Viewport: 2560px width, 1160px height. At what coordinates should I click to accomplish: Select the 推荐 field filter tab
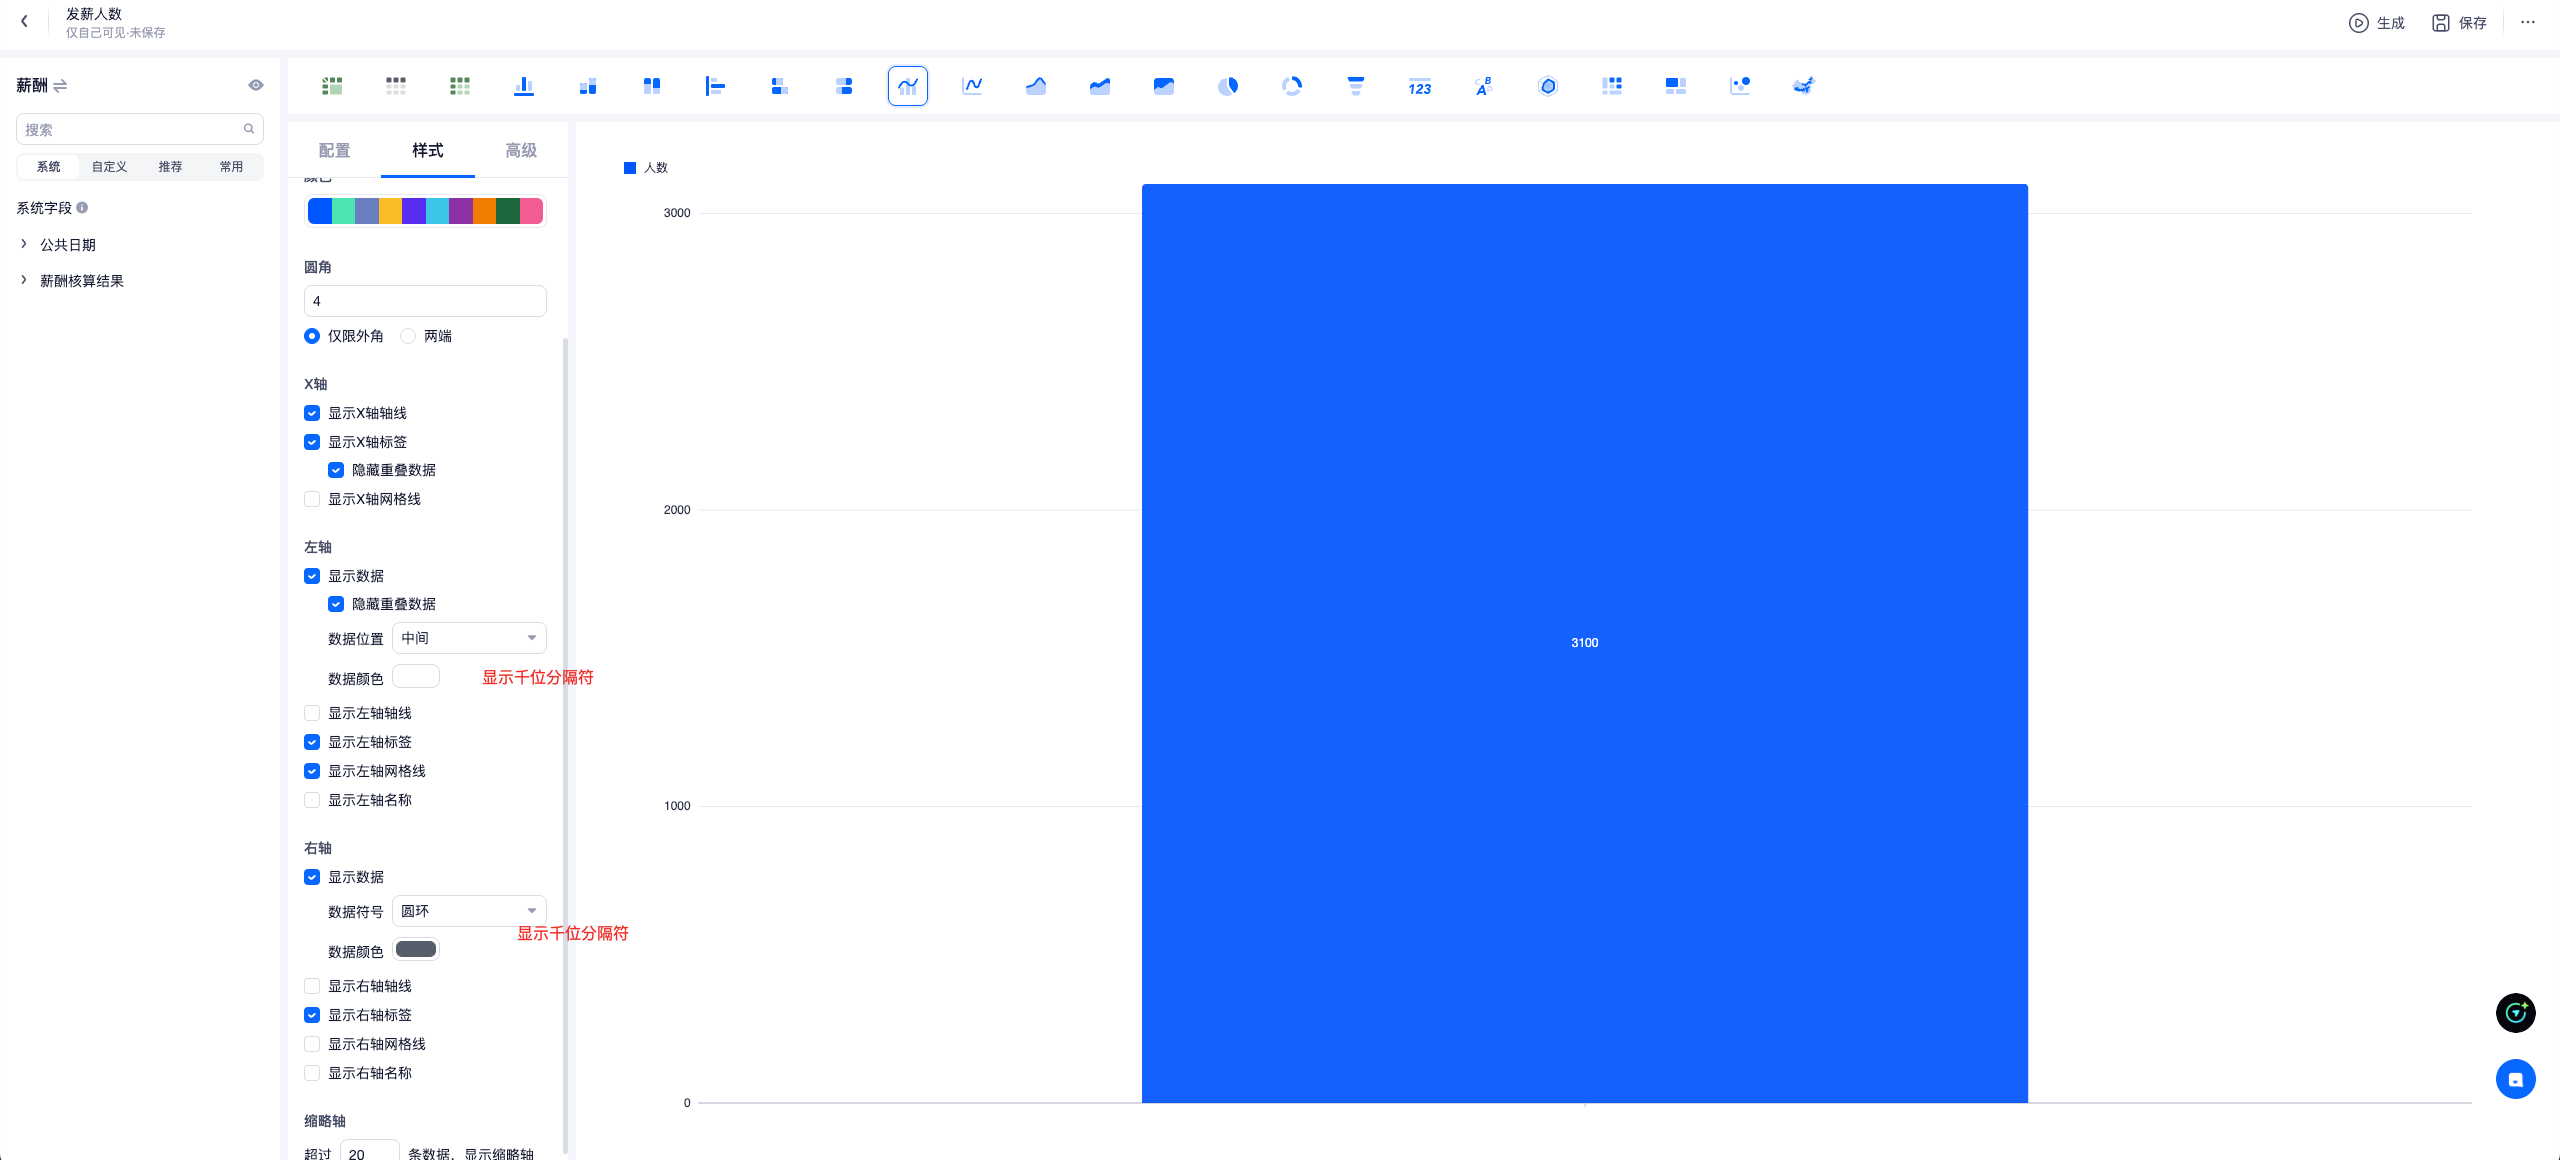171,167
